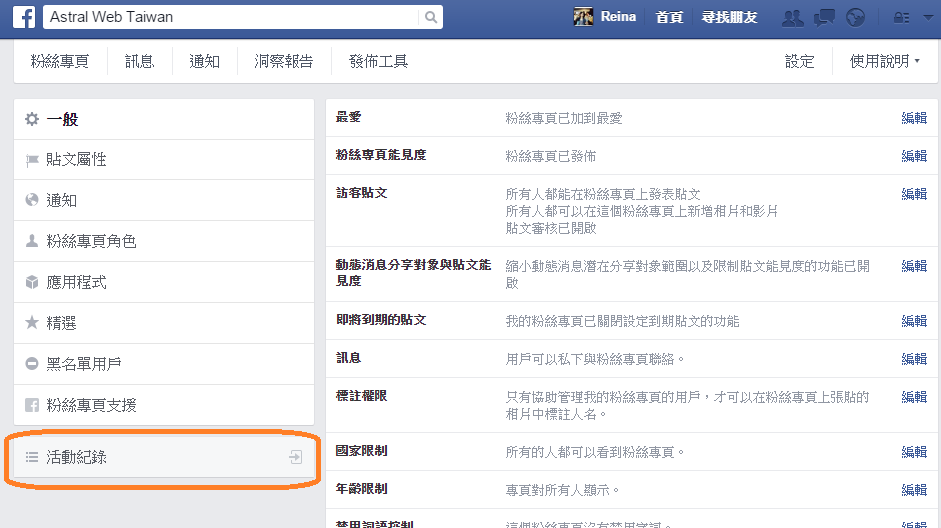Go to 首頁 home link
The height and width of the screenshot is (528, 941).
pyautogui.click(x=669, y=17)
